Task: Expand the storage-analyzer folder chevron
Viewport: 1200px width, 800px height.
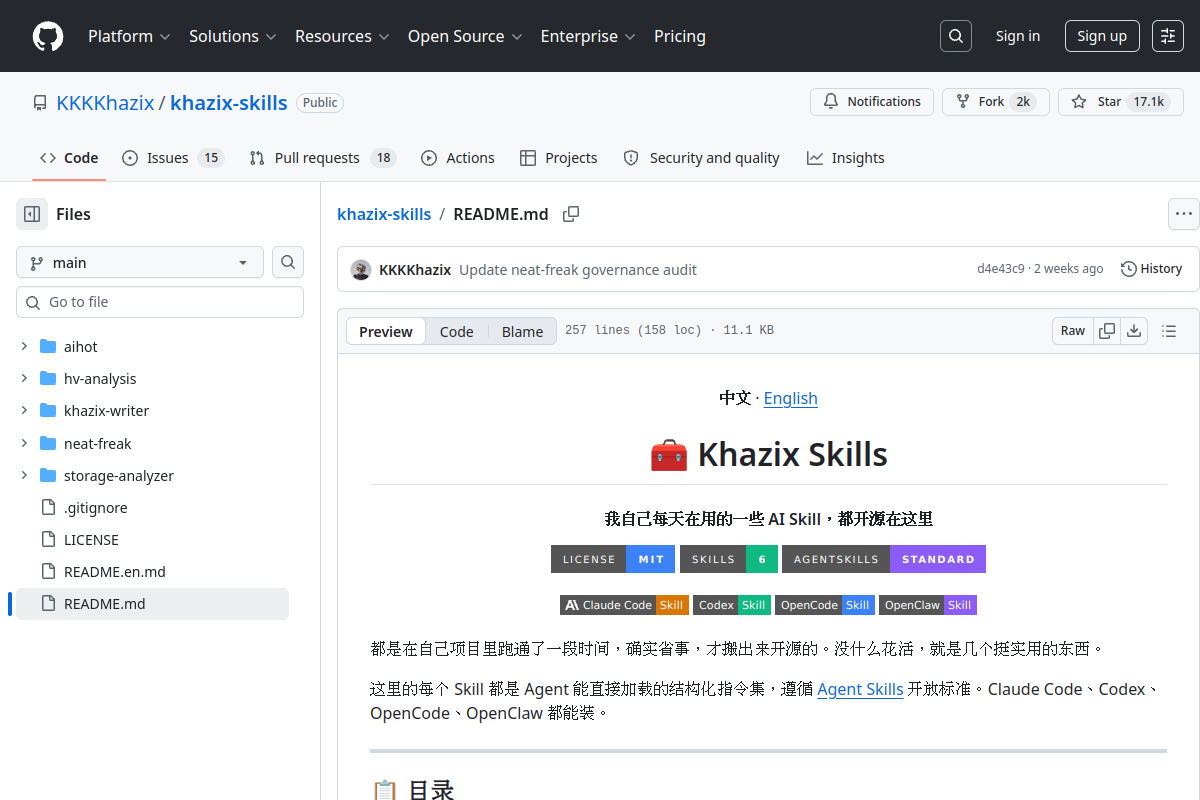Action: [24, 476]
